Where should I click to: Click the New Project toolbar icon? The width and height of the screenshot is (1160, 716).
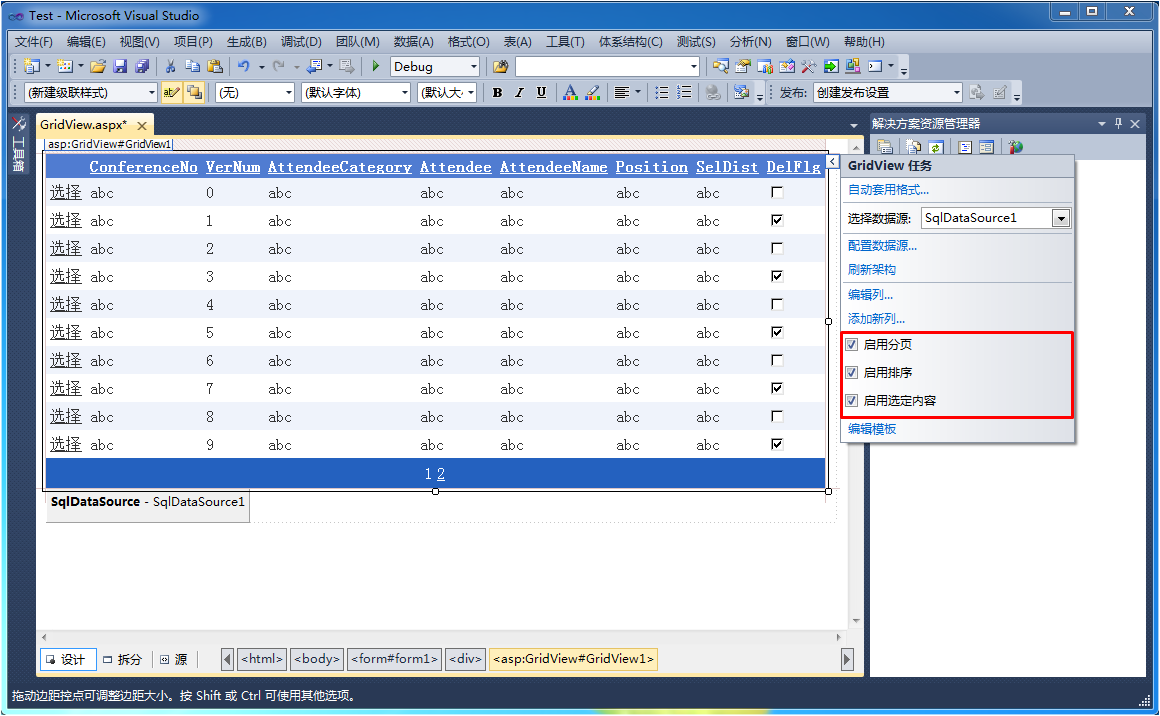click(31, 67)
